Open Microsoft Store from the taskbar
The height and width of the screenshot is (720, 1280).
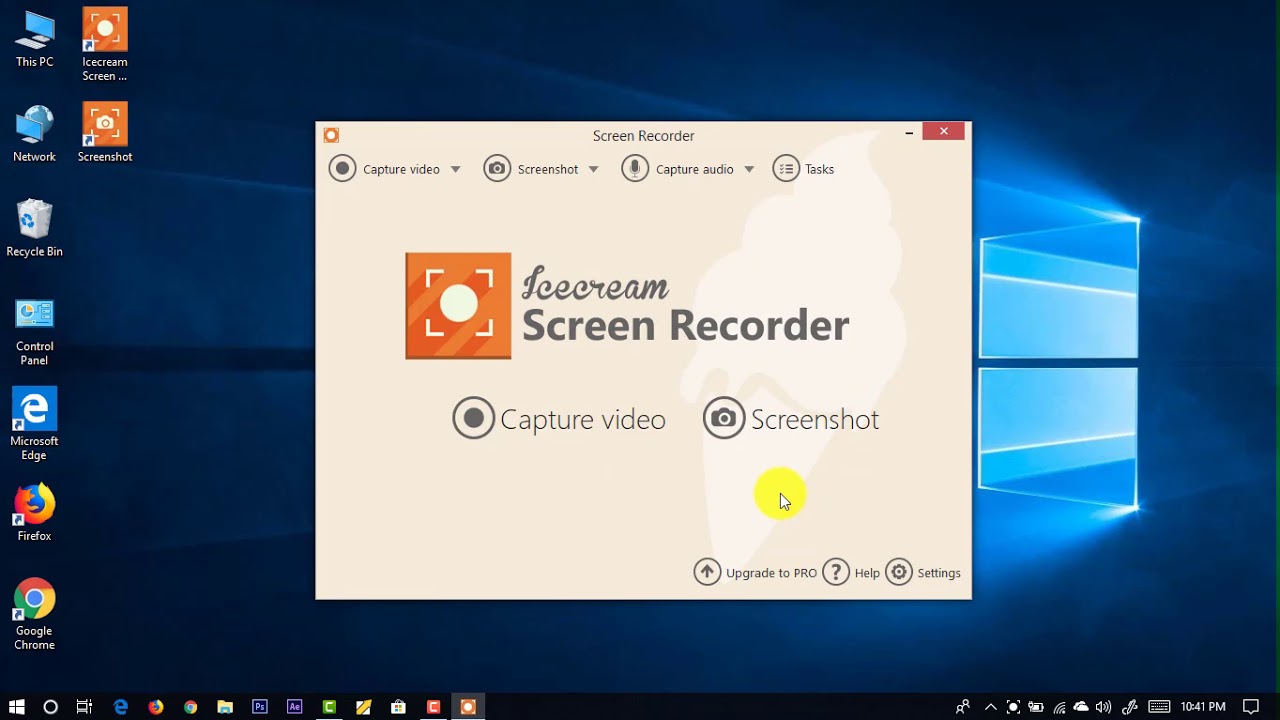point(398,706)
